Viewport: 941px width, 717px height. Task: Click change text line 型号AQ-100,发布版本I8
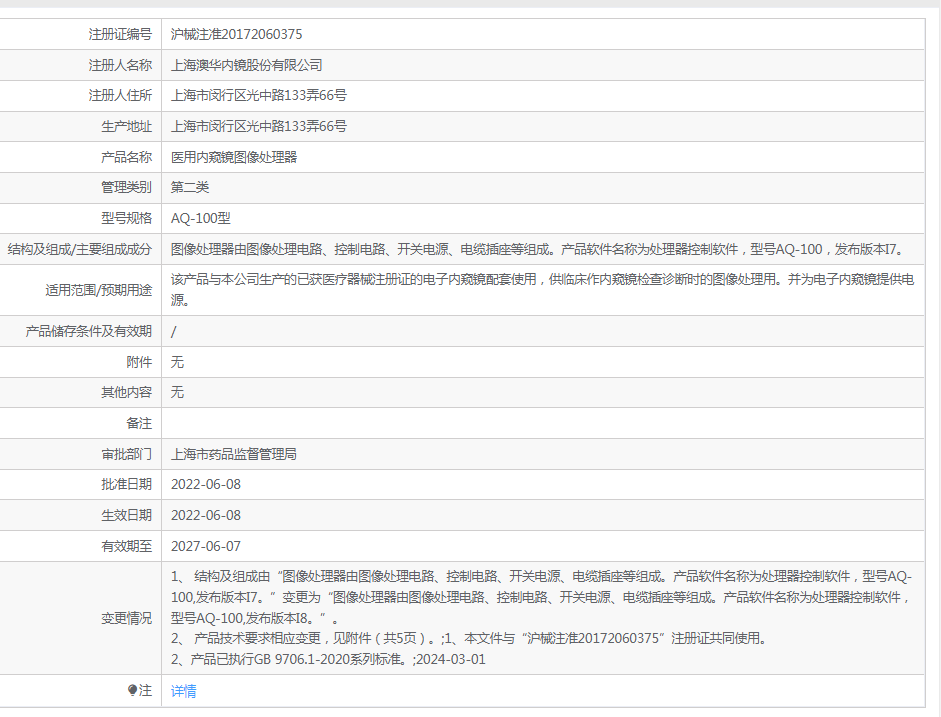coord(254,618)
